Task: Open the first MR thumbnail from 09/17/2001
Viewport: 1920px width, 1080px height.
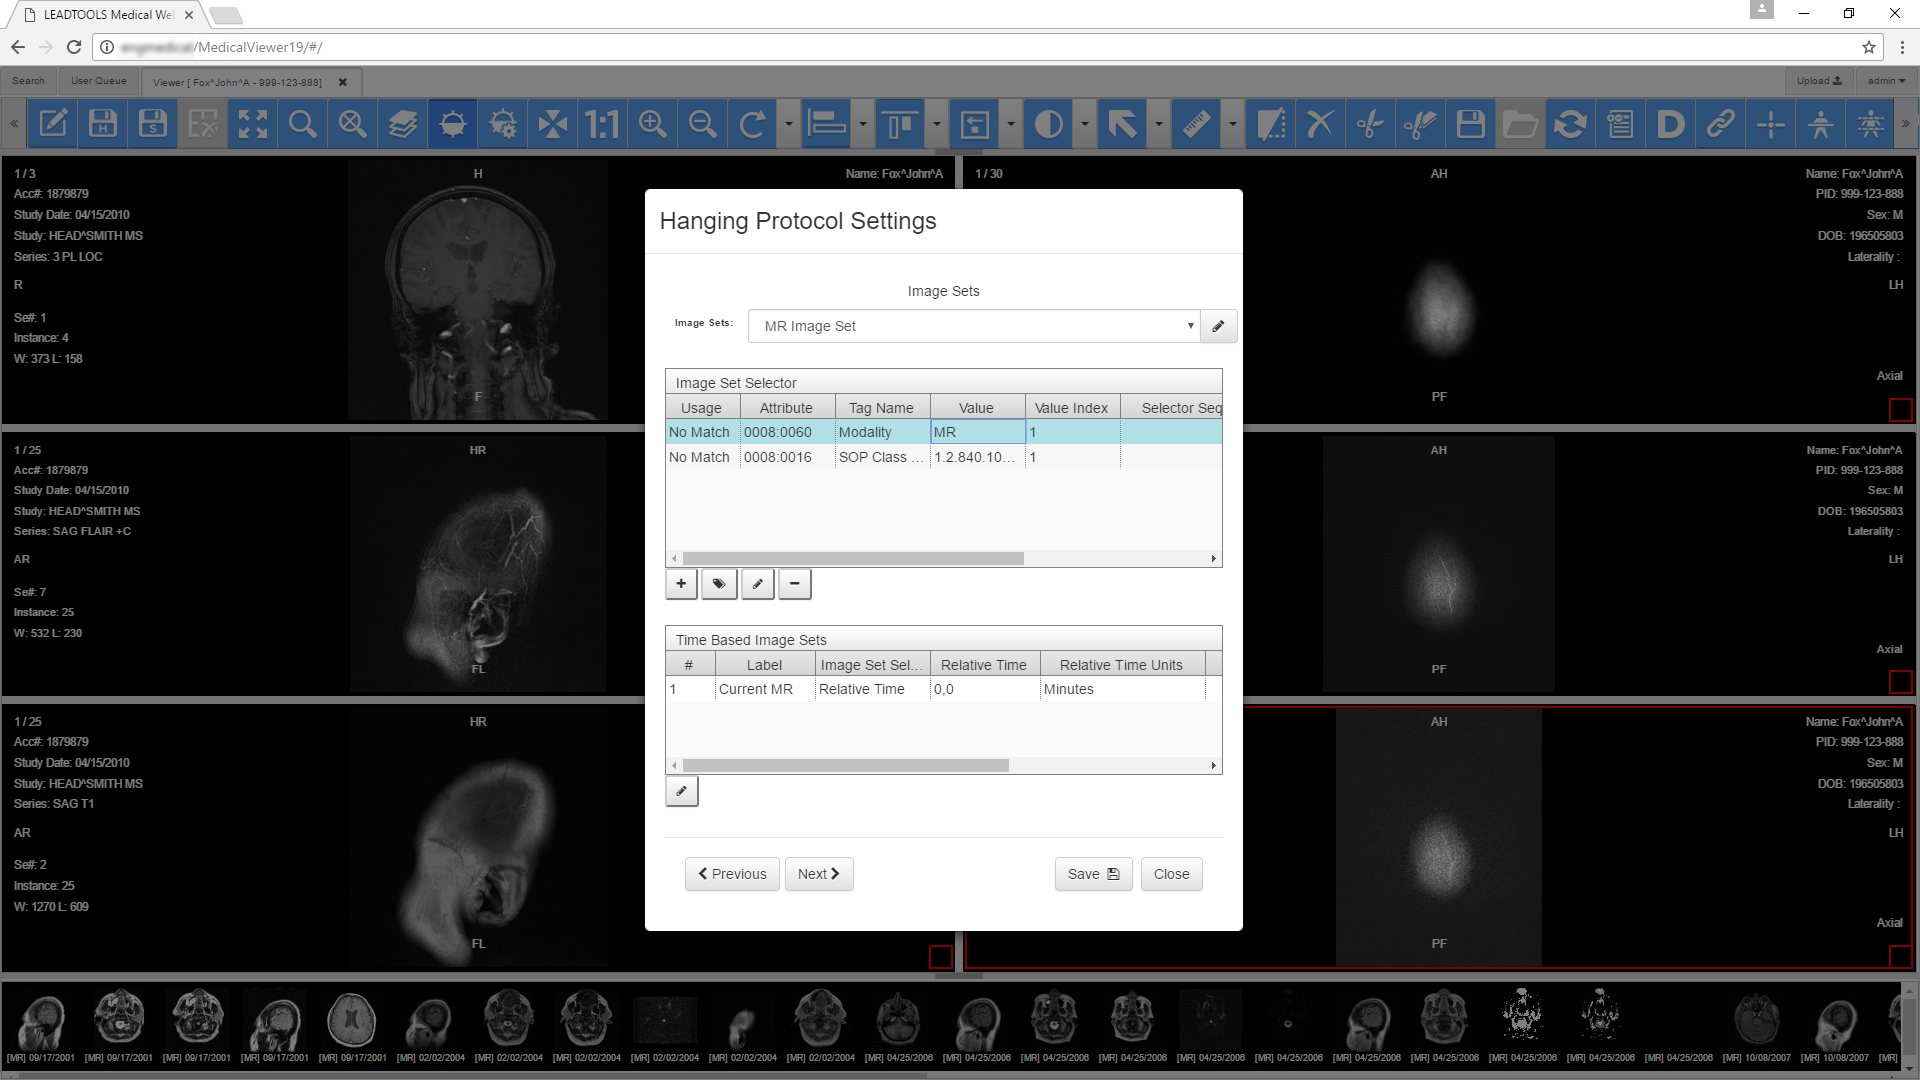Action: 41,1018
